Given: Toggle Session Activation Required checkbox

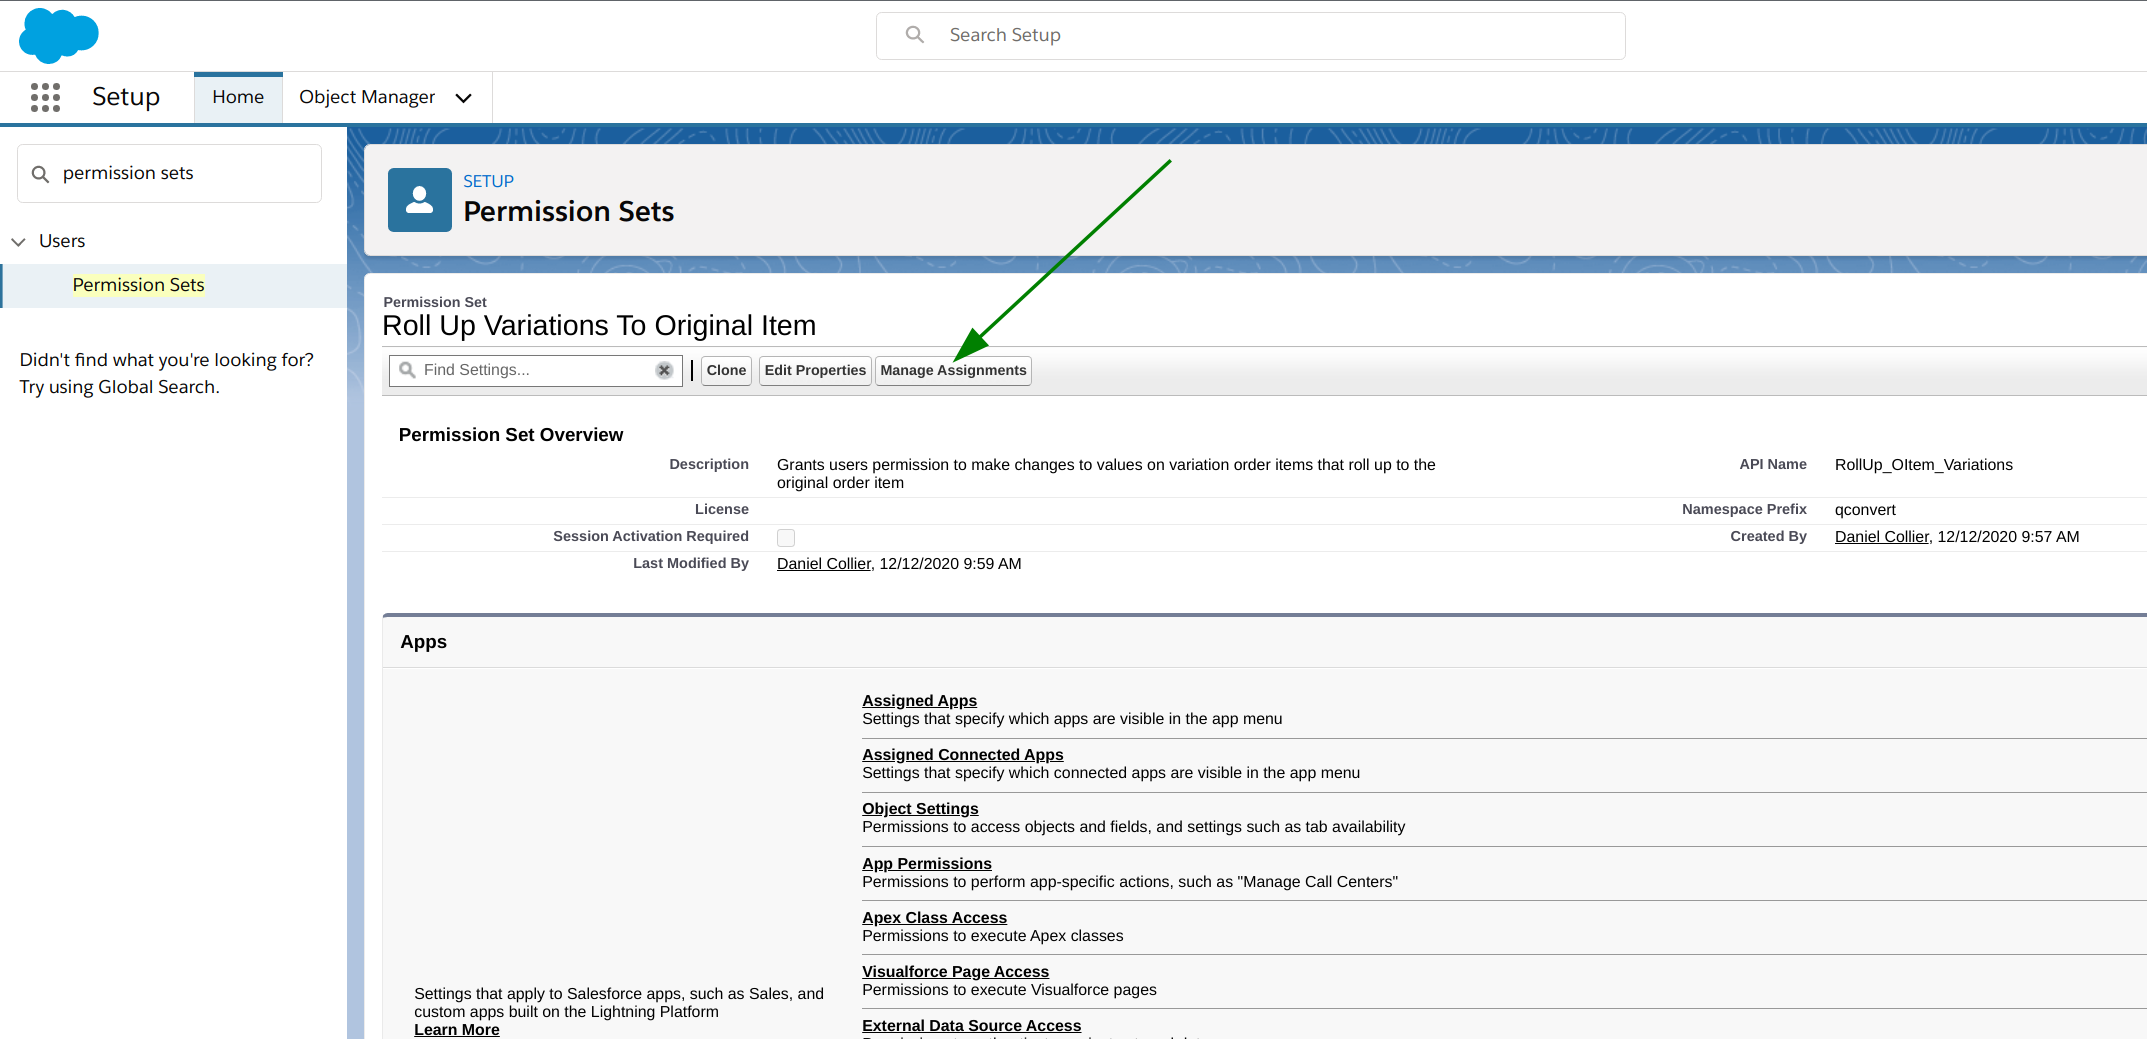Looking at the screenshot, I should 786,538.
